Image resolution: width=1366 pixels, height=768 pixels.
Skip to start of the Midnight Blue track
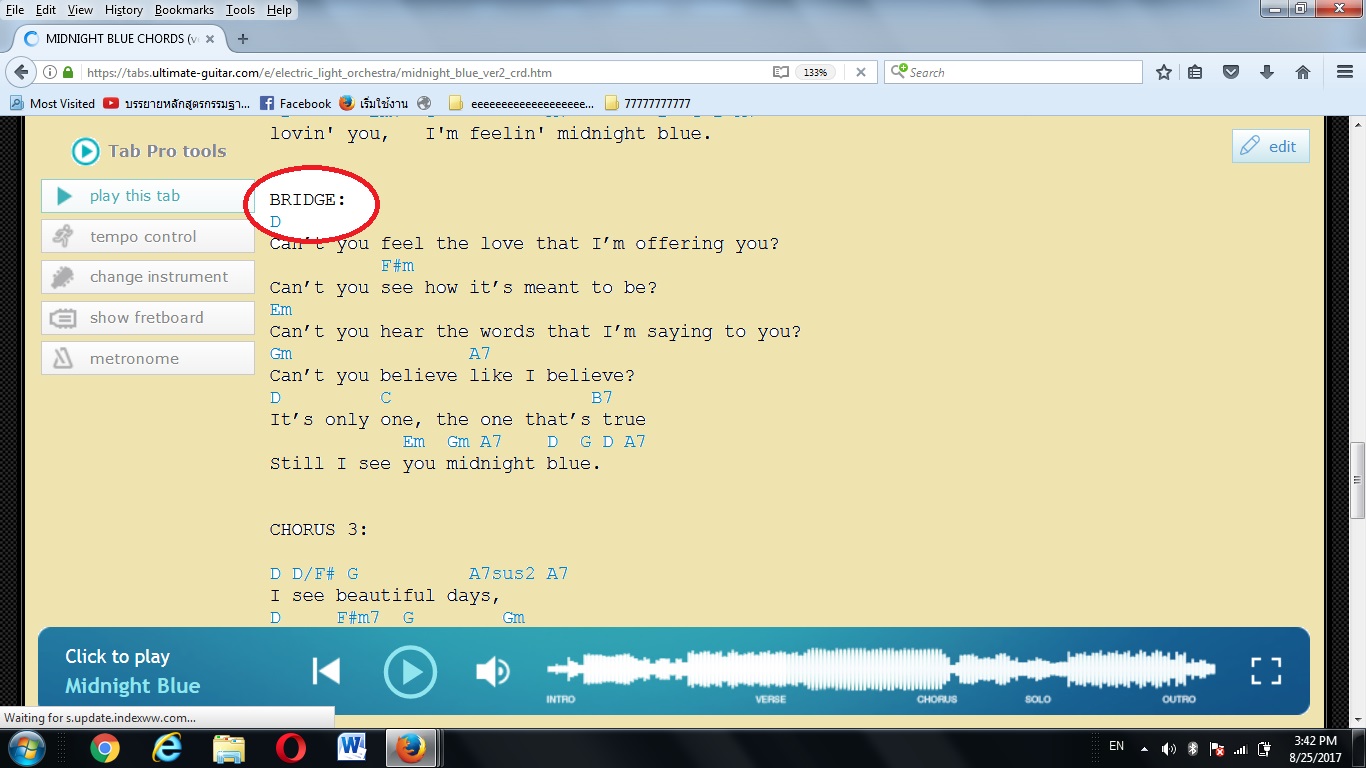[x=326, y=671]
